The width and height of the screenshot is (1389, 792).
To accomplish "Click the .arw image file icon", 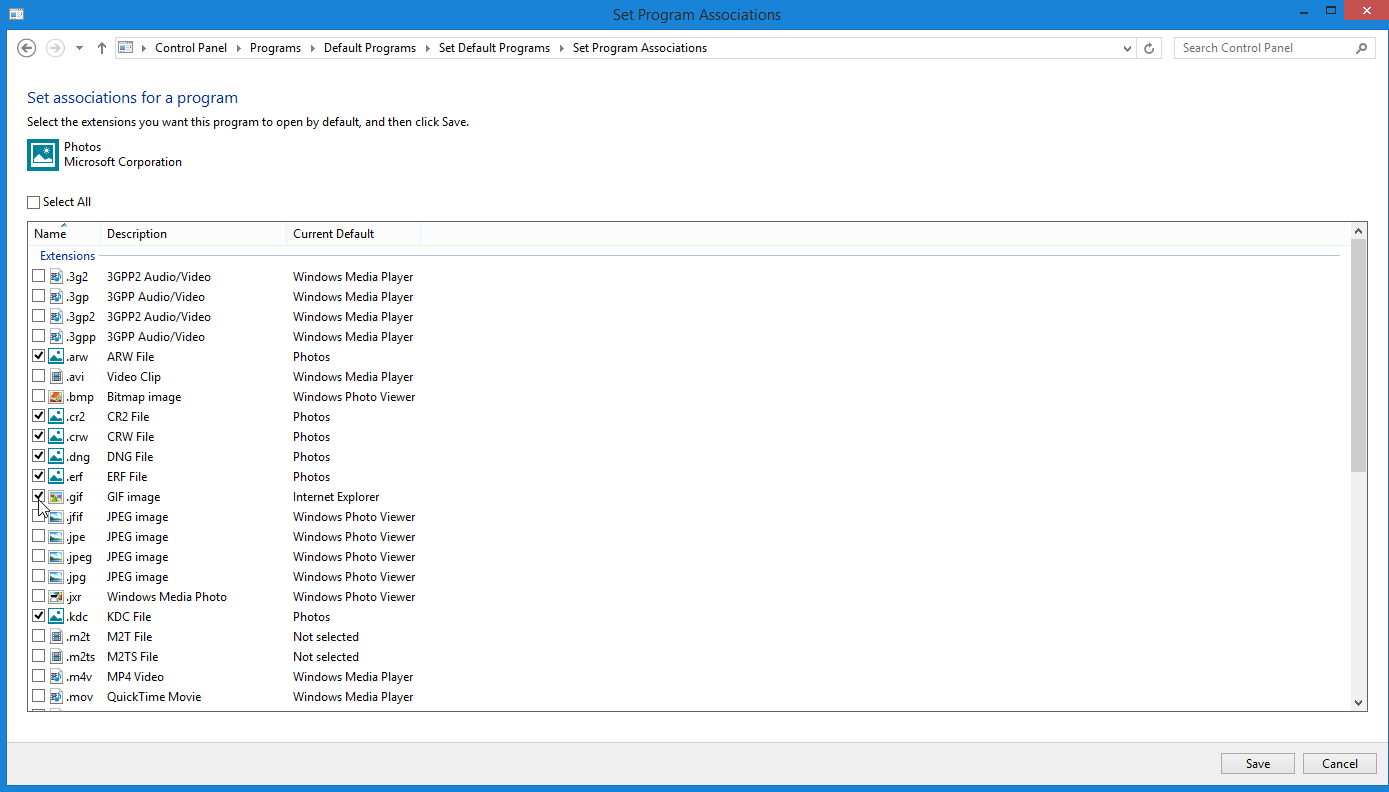I will click(56, 357).
